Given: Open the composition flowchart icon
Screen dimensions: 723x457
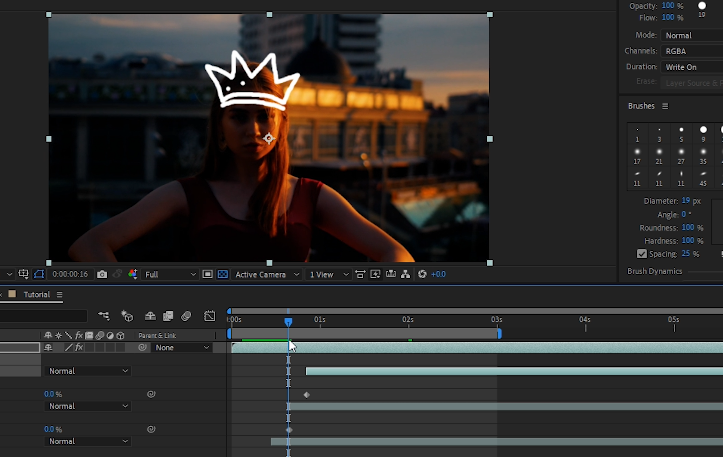Looking at the screenshot, I should 406,274.
